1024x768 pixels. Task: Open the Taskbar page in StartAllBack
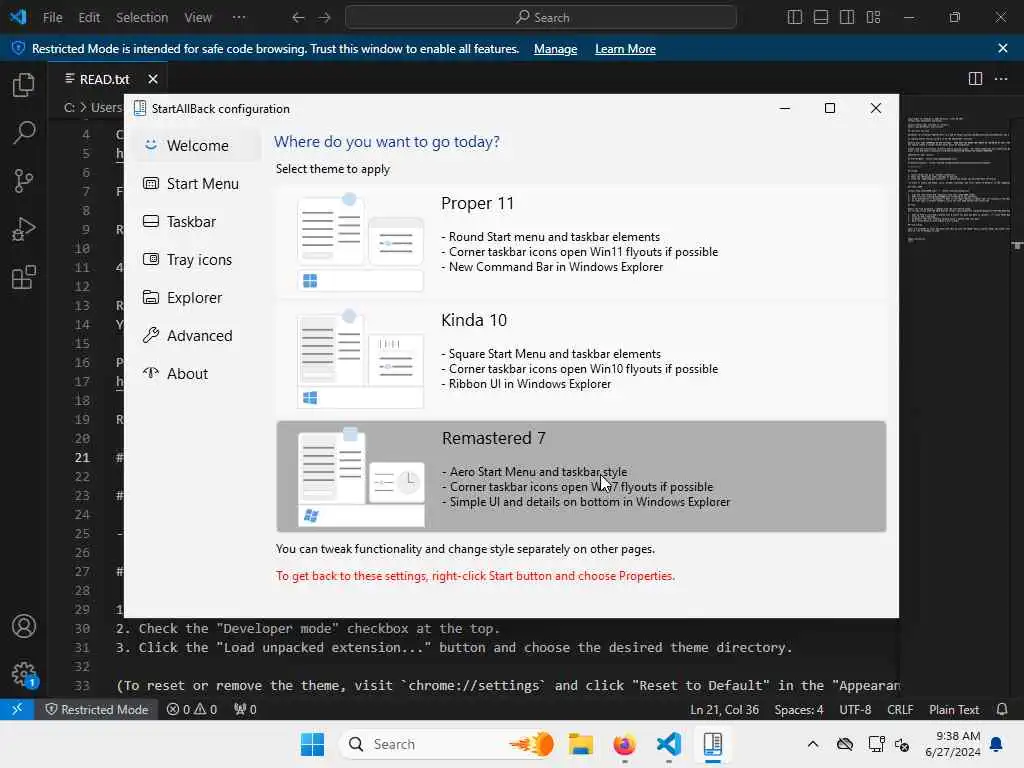[x=198, y=221]
